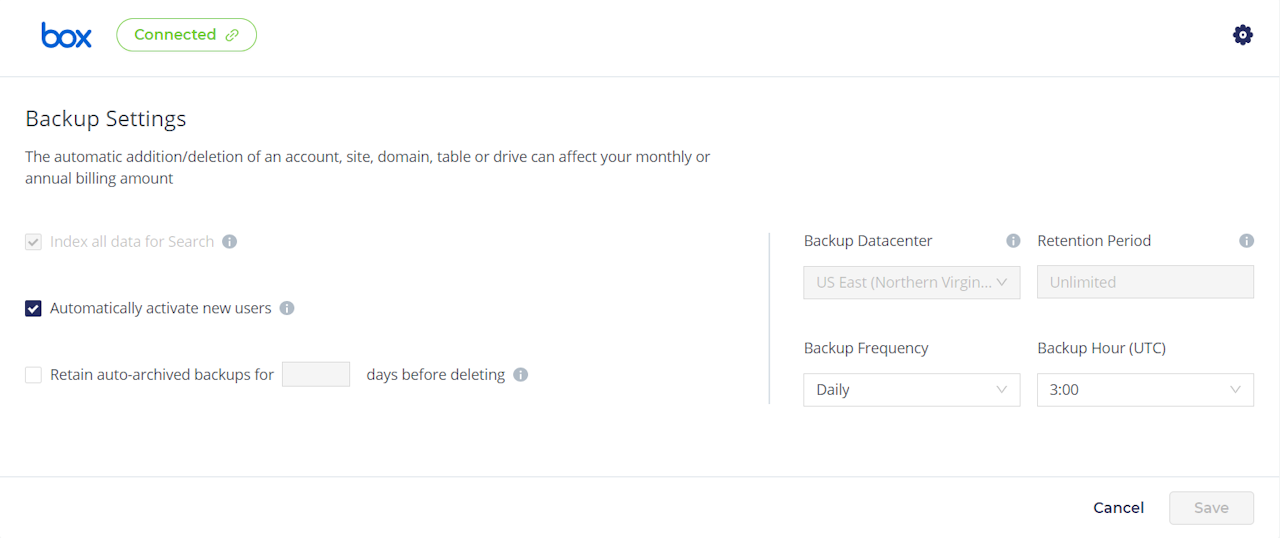The image size is (1280, 538).
Task: Open the Backup Hour (UTC) dropdown
Action: [x=1145, y=390]
